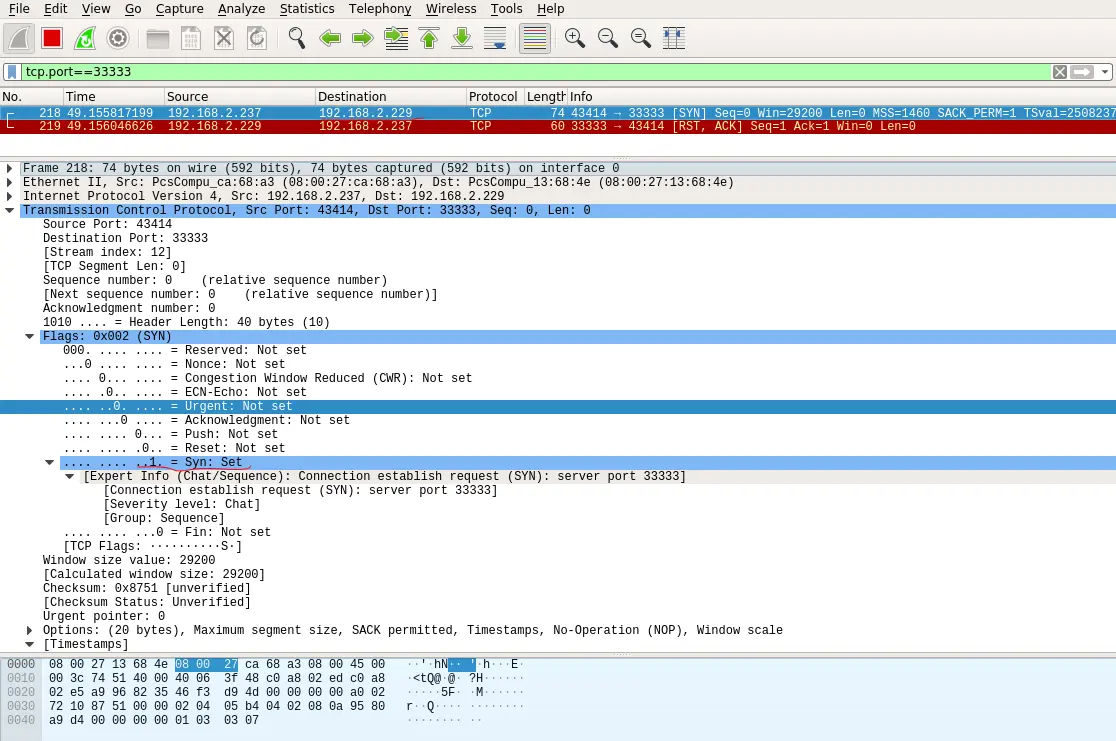The width and height of the screenshot is (1116, 741).
Task: Stop the running capture with the red square
Action: coord(52,38)
